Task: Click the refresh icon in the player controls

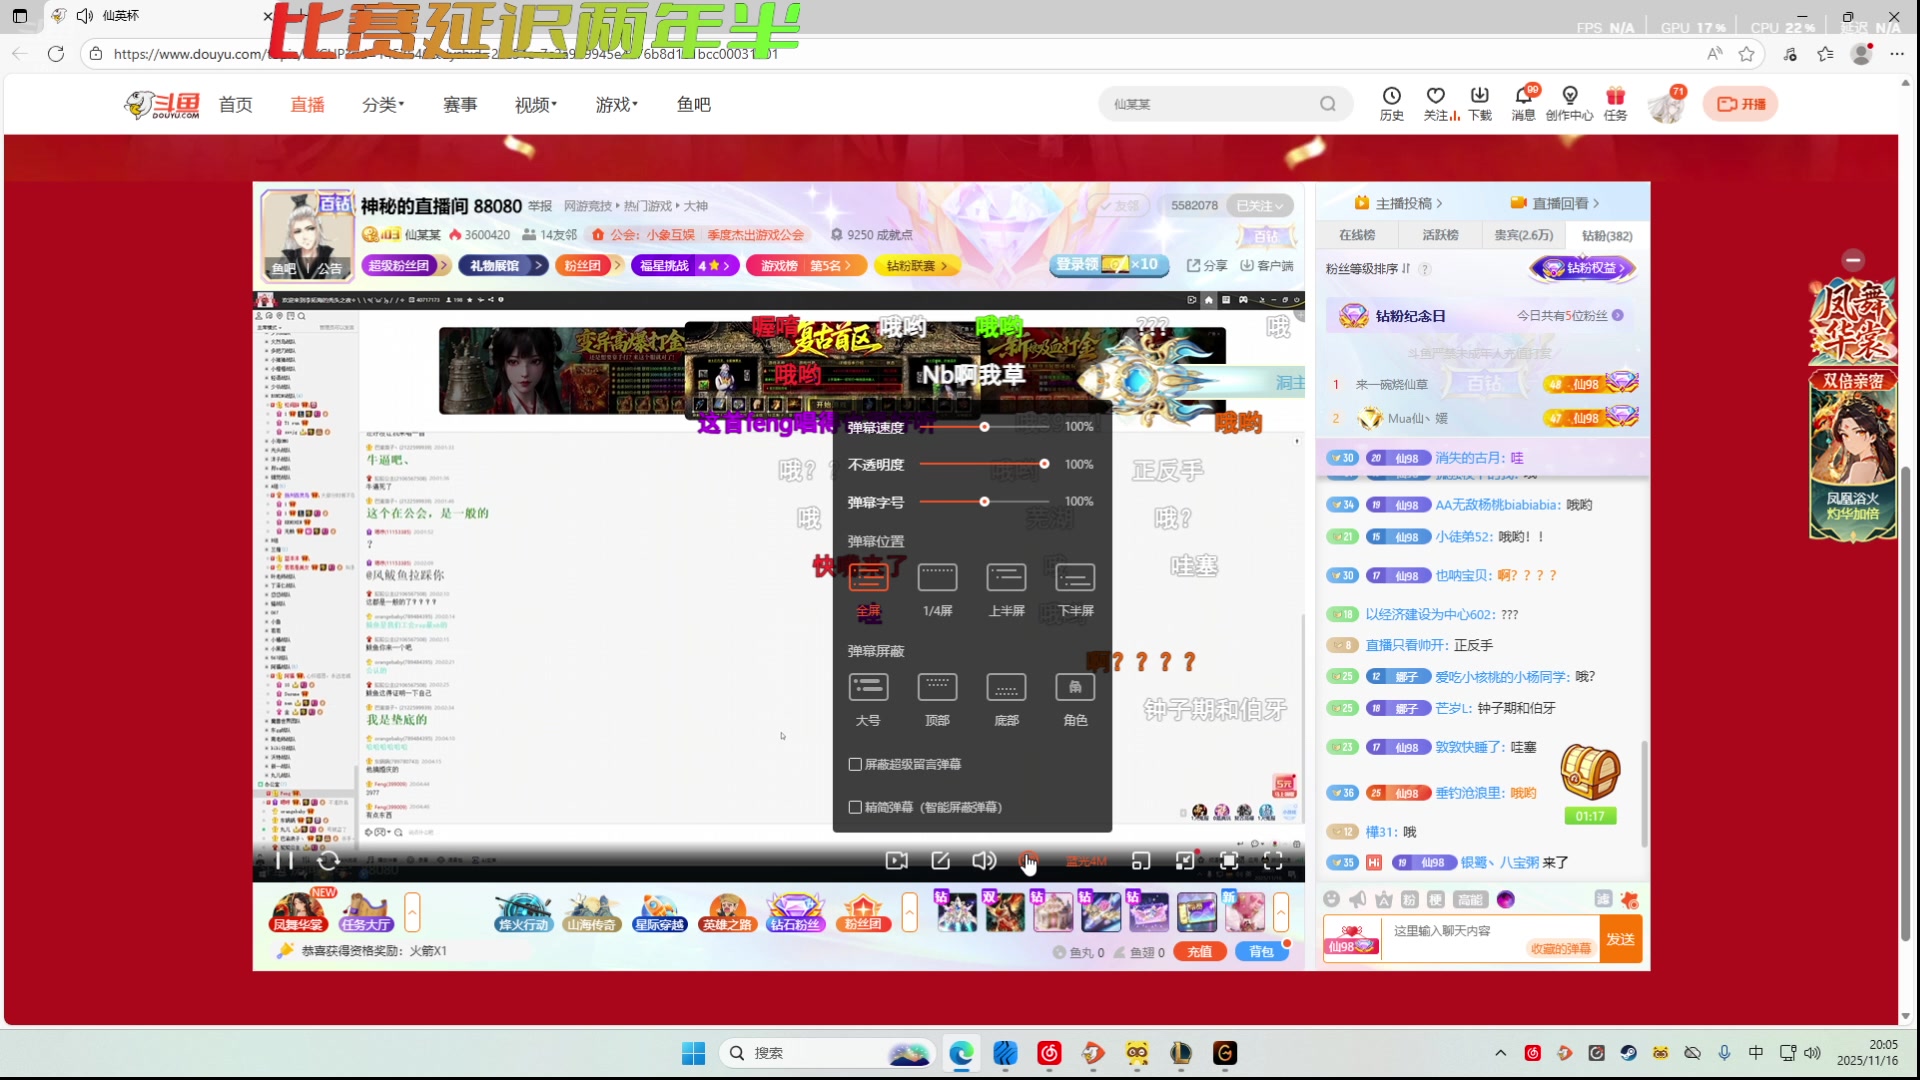Action: click(x=329, y=860)
